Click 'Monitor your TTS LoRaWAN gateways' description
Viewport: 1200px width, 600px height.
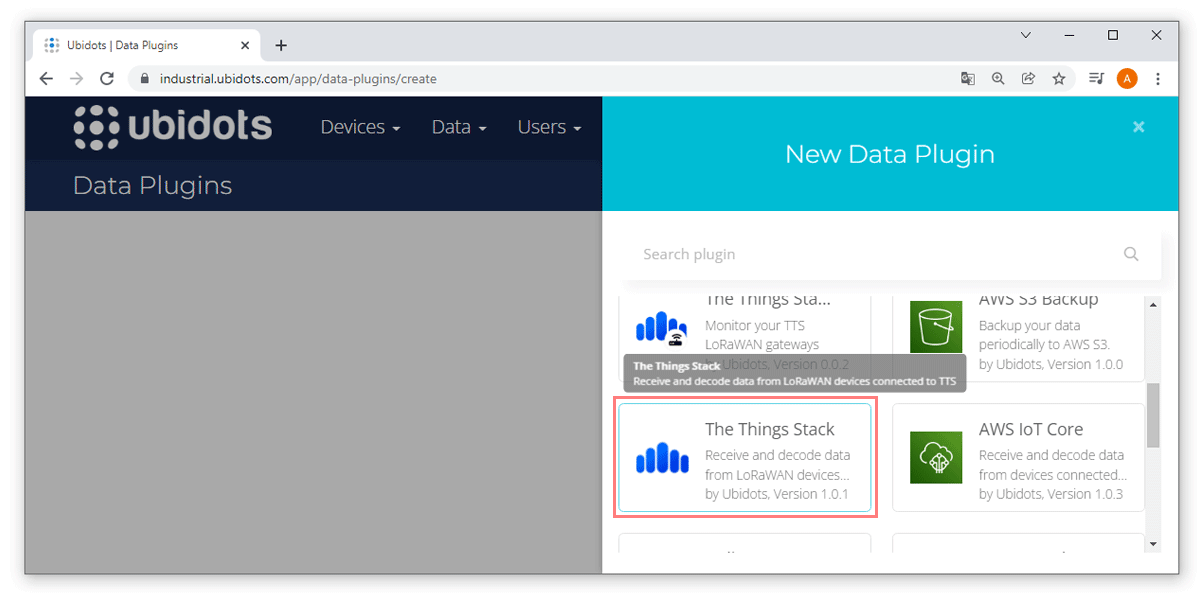coord(760,335)
